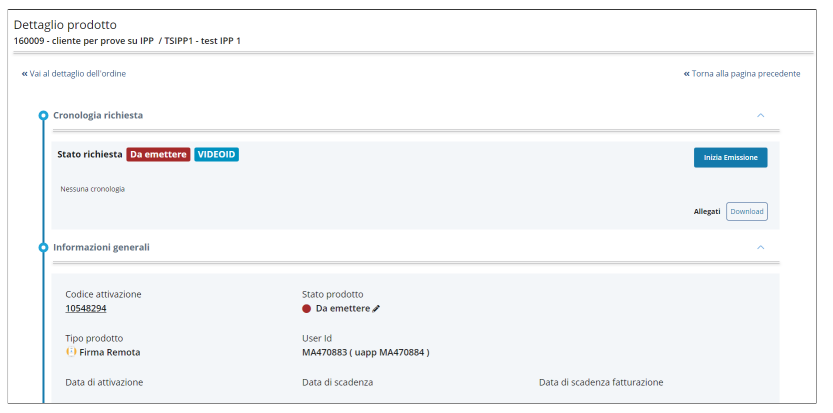This screenshot has height=413, width=833.
Task: Click the Firma Remota product type icon
Action: click(x=71, y=352)
